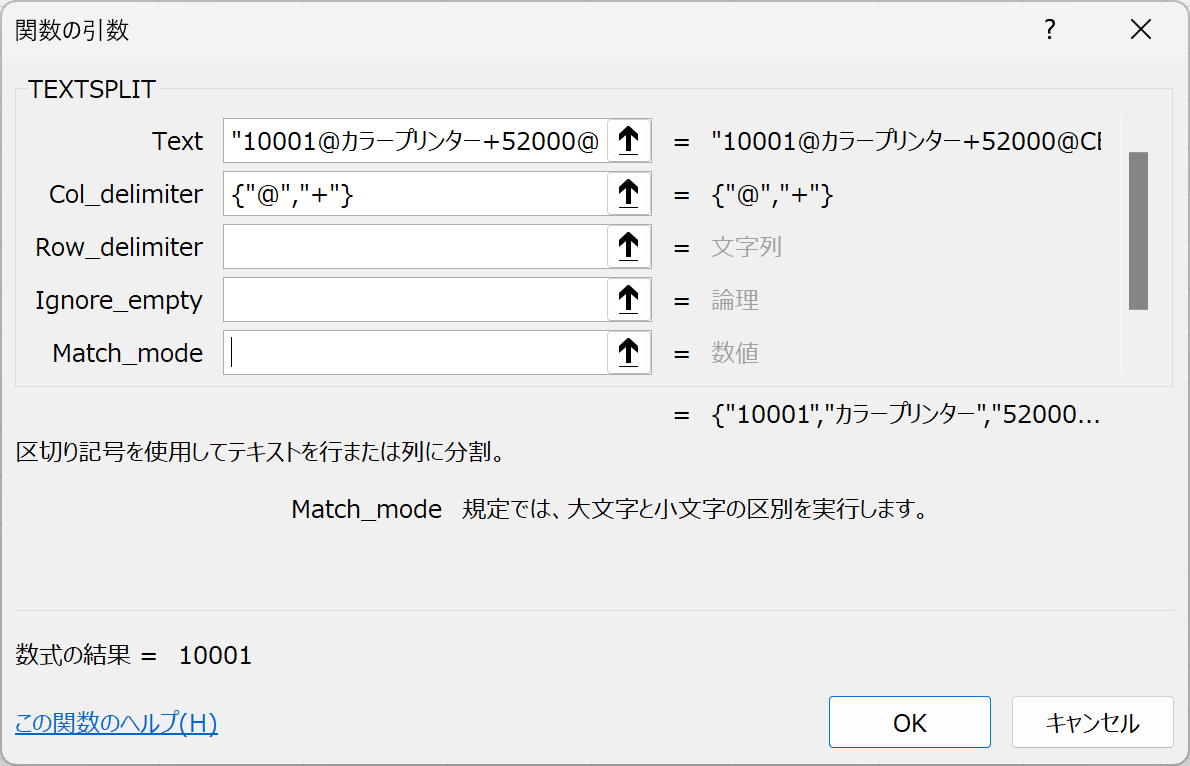Click the array preview starting {"10001"
1190x766 pixels.
coord(905,415)
